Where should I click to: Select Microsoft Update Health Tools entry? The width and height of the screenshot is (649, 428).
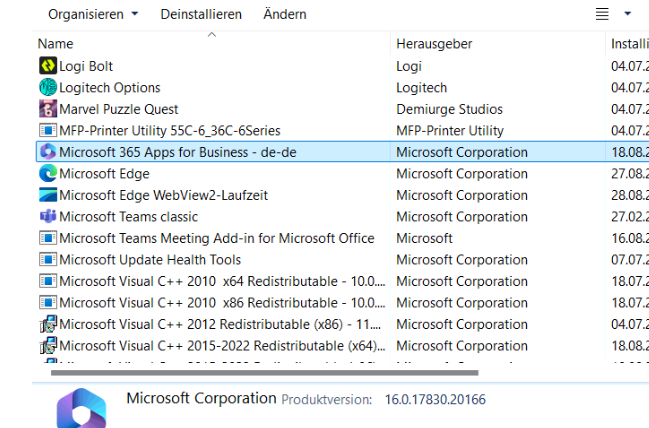(x=150, y=260)
